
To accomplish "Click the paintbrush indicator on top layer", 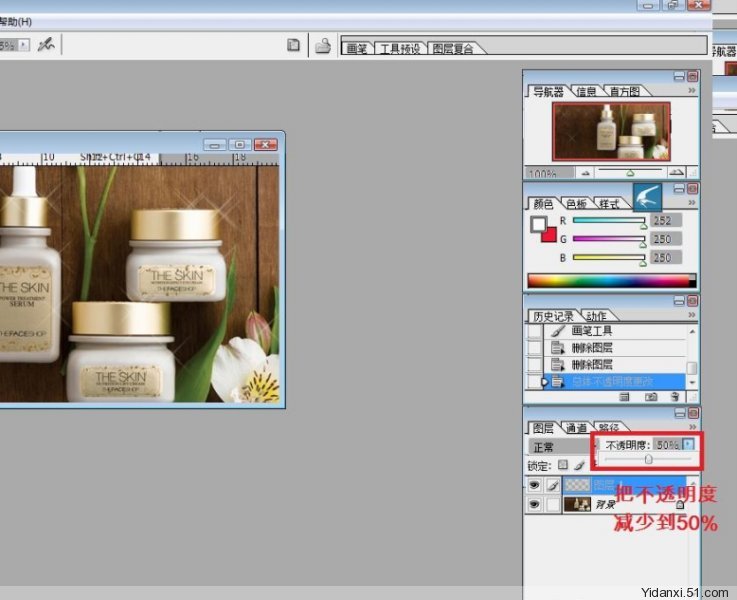I will click(553, 485).
